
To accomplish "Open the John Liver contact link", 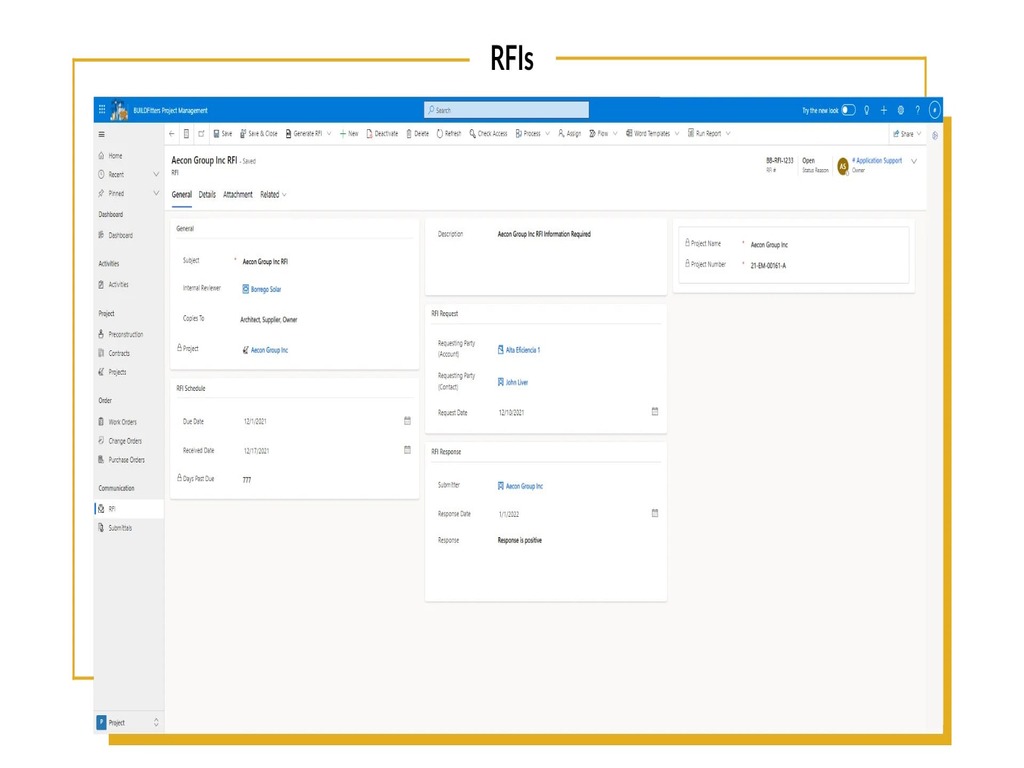I will [516, 382].
